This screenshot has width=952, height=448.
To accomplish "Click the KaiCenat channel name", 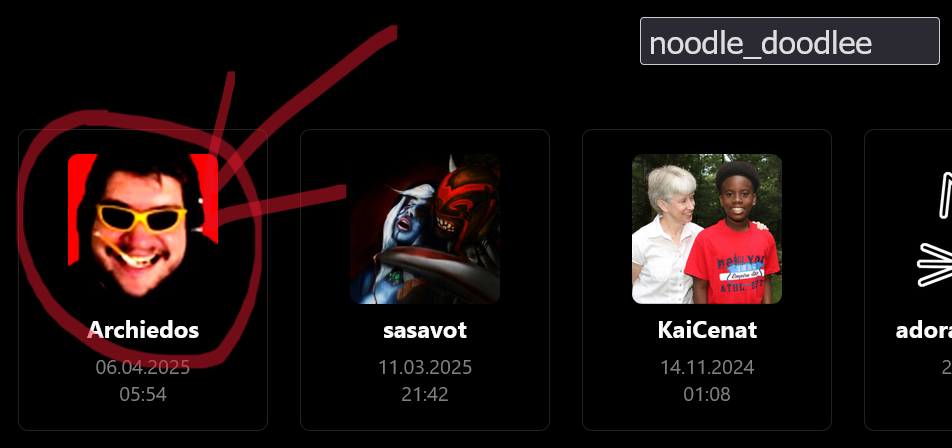I will point(707,330).
